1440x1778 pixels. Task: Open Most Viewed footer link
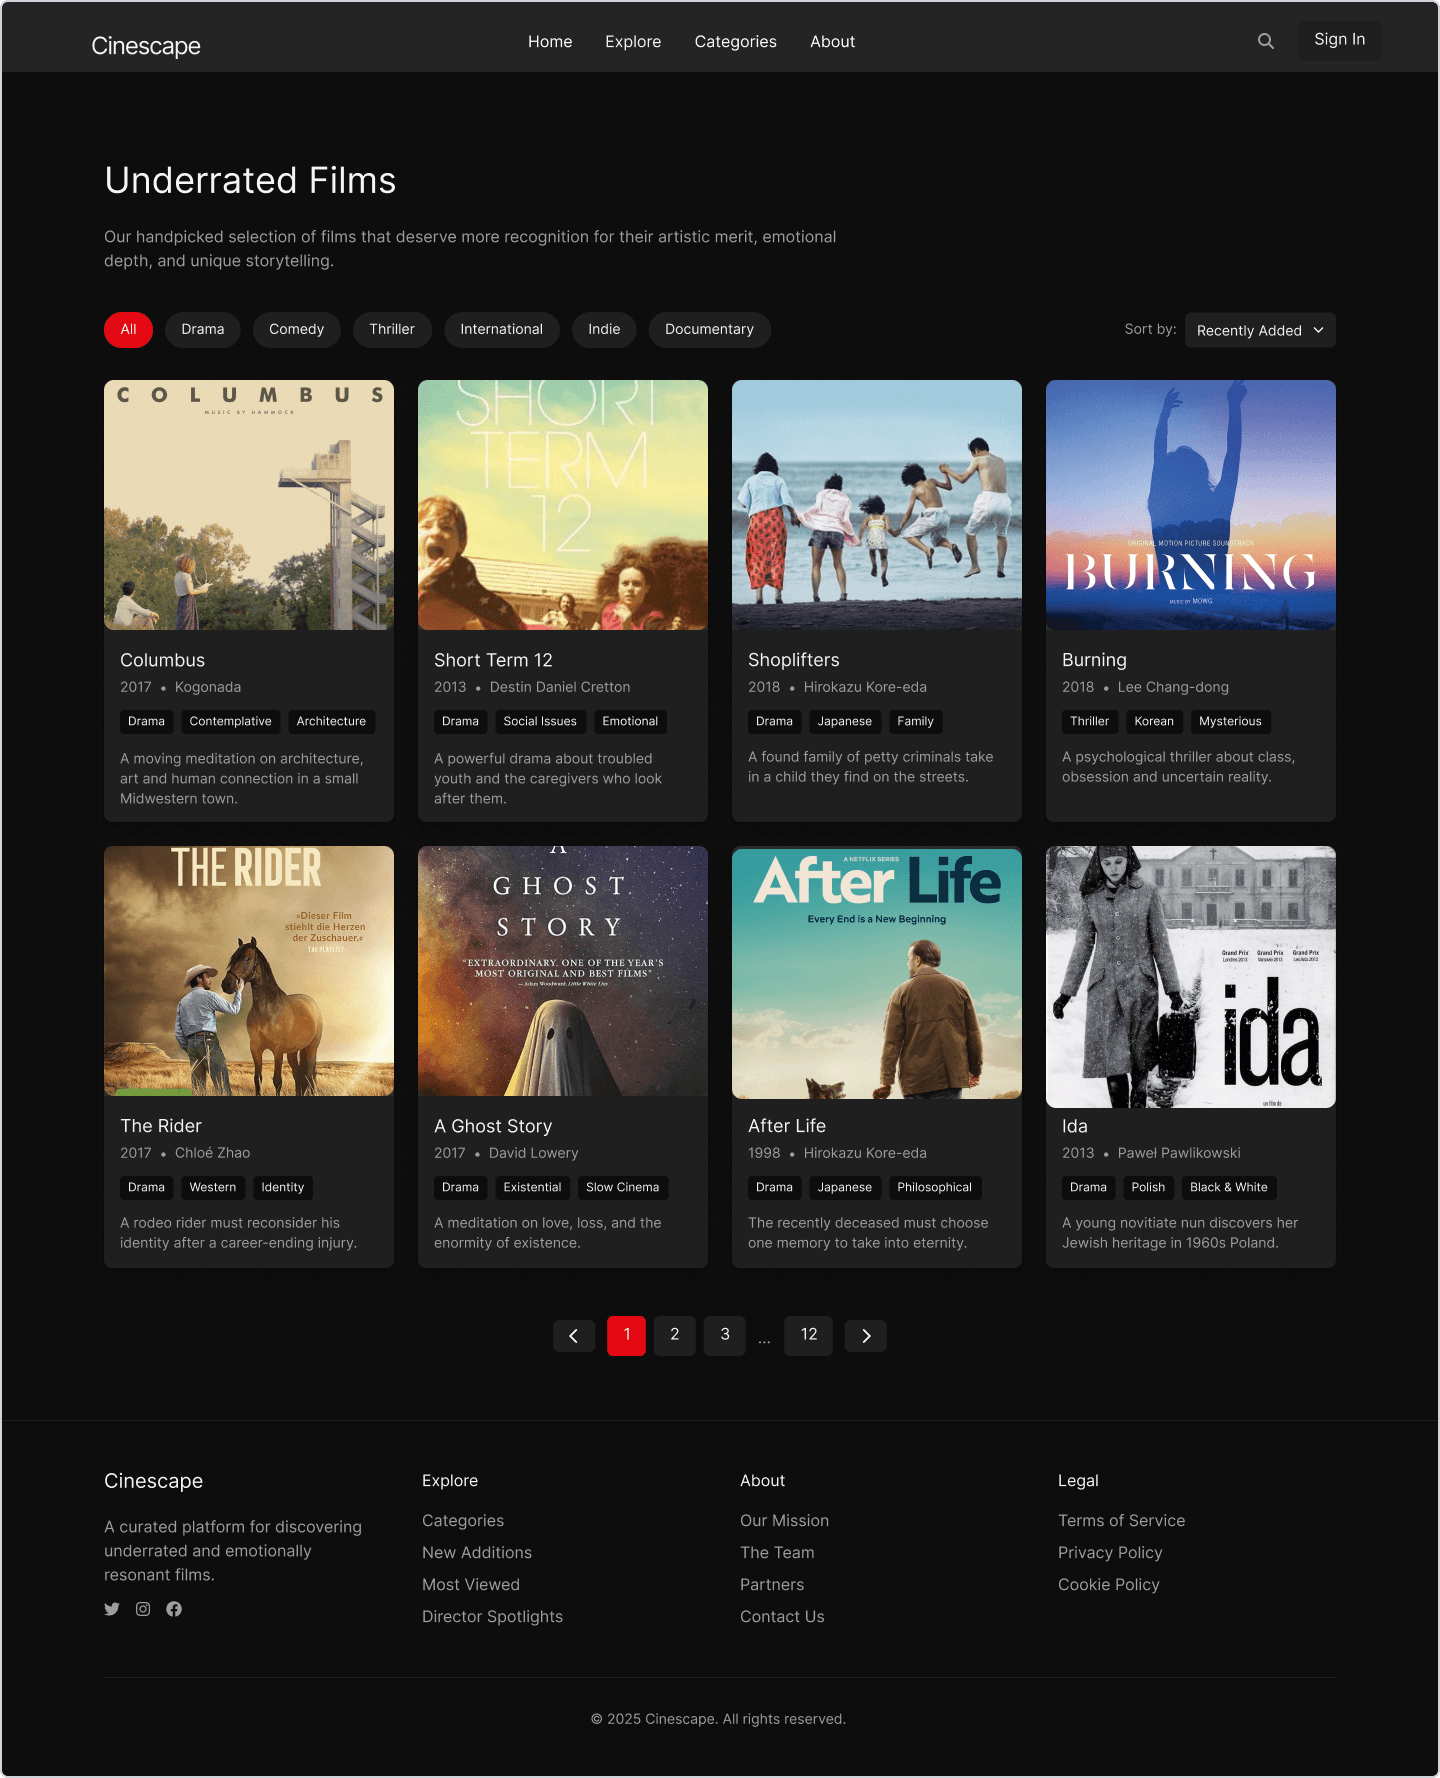[471, 1585]
